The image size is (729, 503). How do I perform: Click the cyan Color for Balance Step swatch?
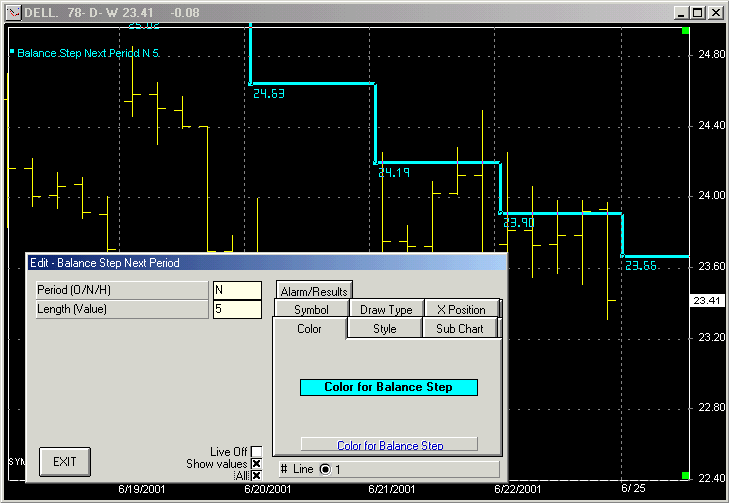pyautogui.click(x=388, y=387)
